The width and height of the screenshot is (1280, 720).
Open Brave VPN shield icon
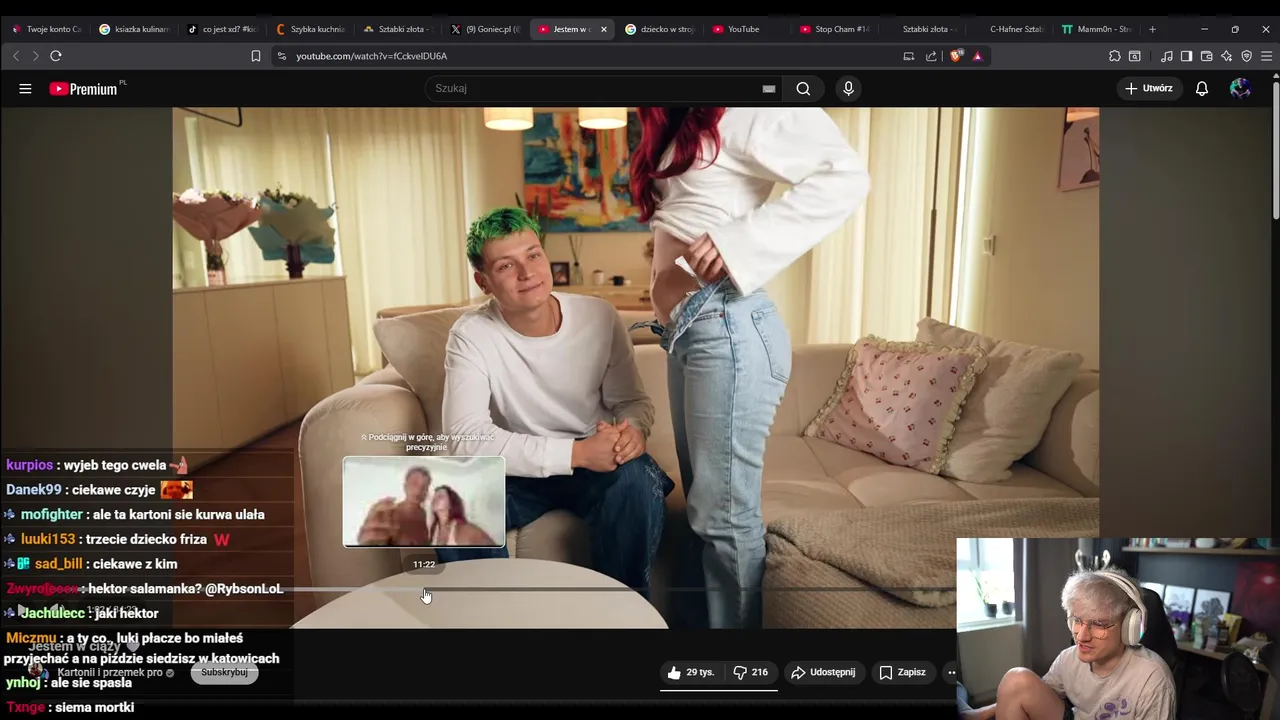click(1246, 56)
